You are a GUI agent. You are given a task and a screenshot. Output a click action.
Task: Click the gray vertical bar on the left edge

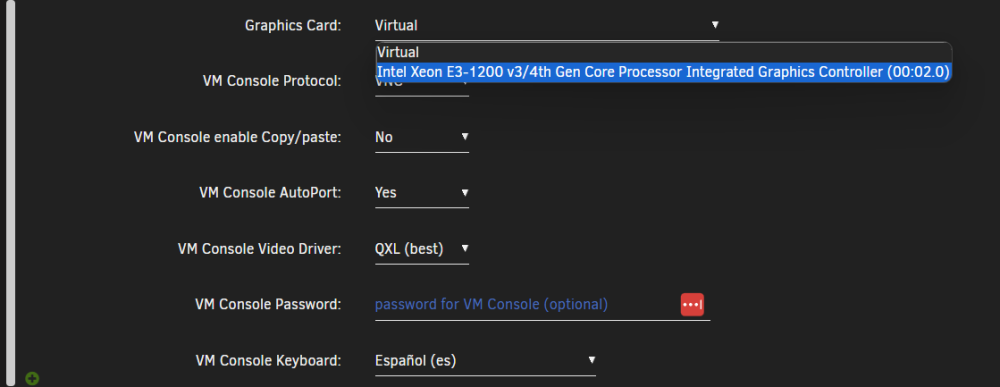10,193
